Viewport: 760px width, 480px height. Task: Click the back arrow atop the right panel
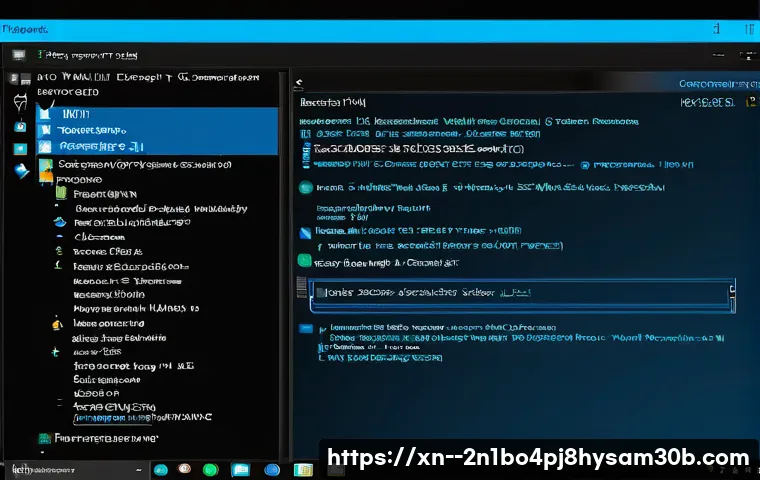point(299,85)
